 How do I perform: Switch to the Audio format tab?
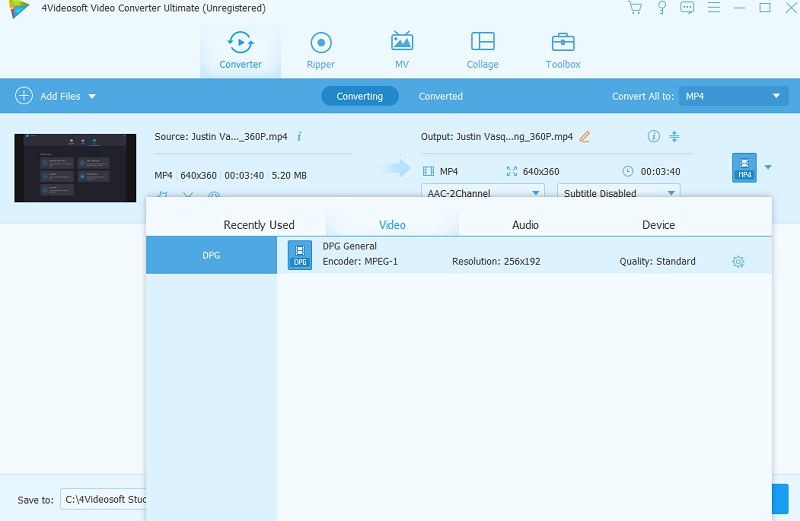click(x=525, y=225)
